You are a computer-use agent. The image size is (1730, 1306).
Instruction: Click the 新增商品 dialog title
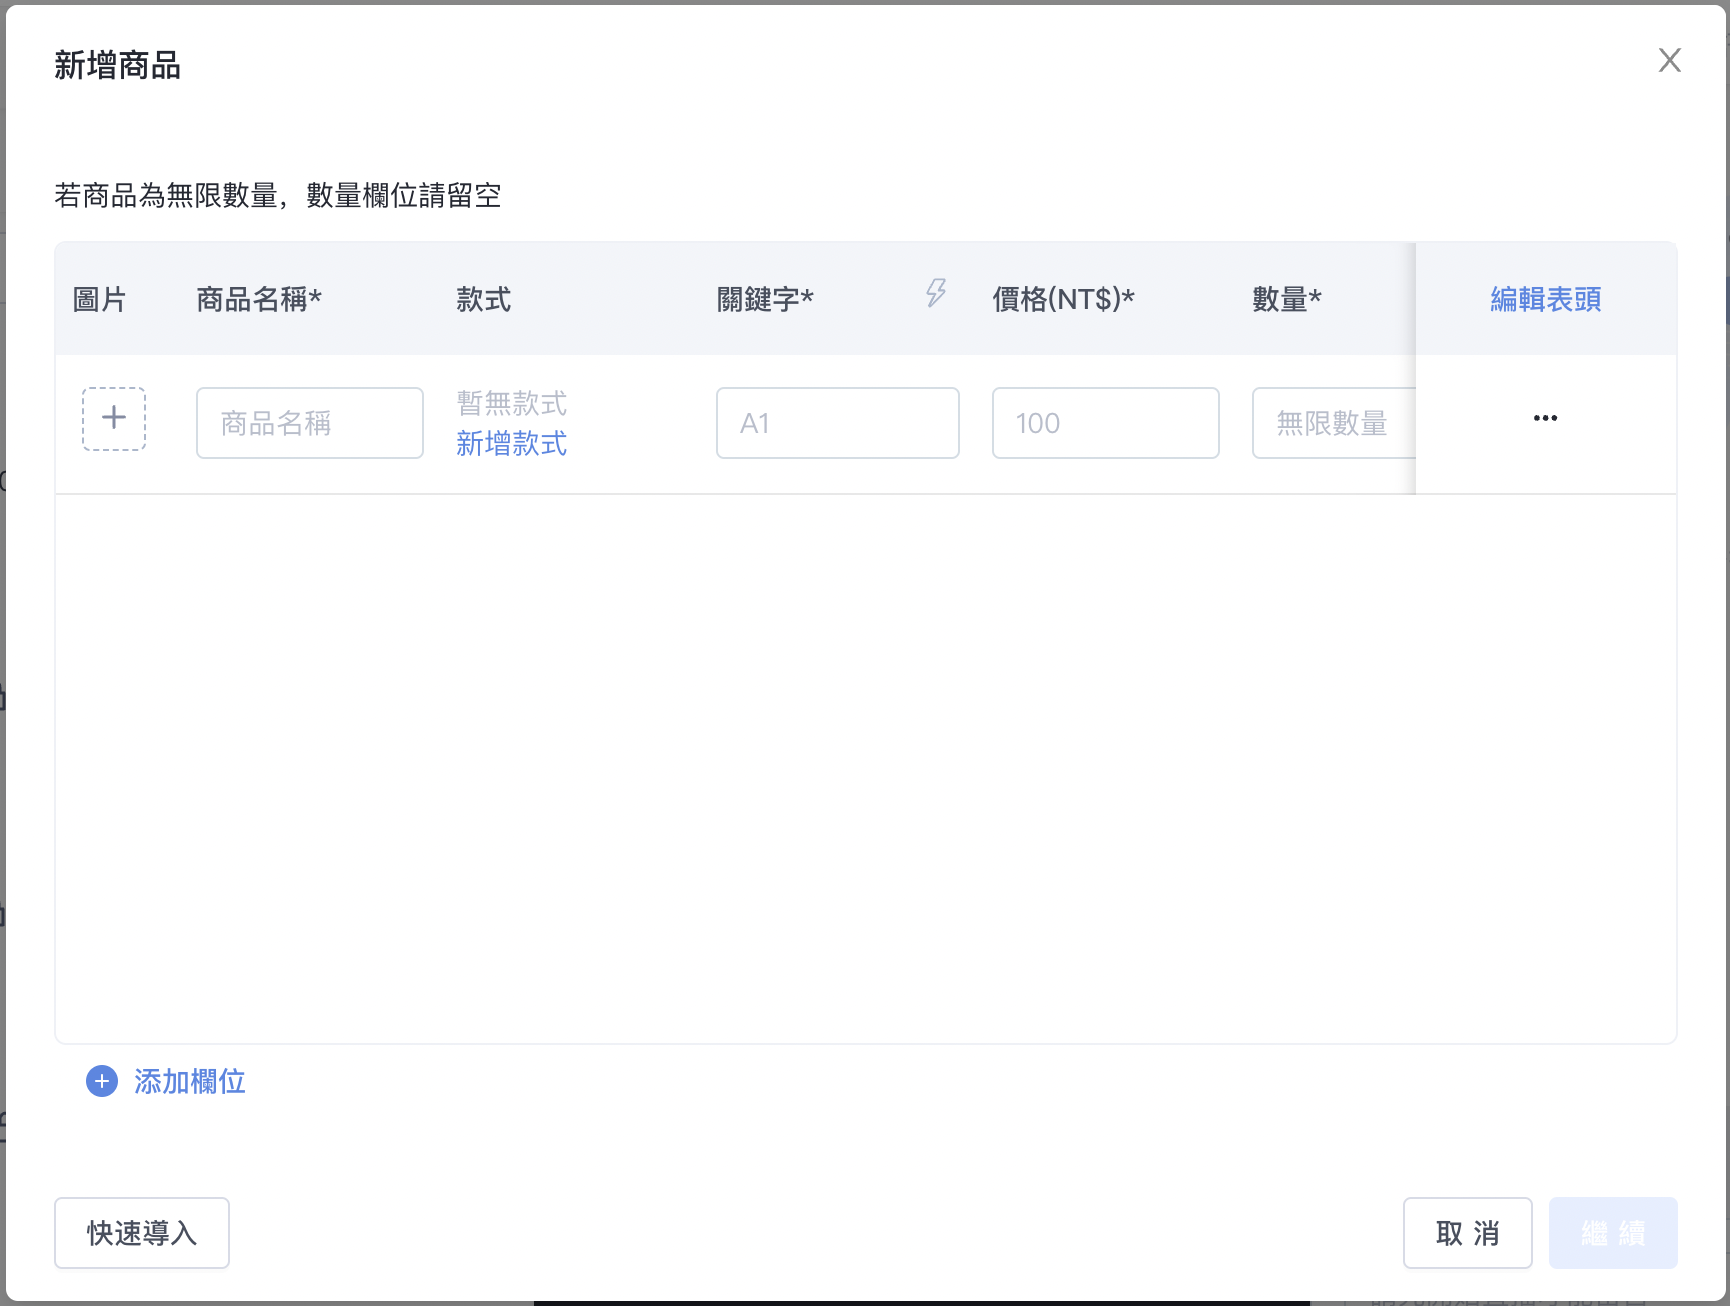(x=118, y=65)
